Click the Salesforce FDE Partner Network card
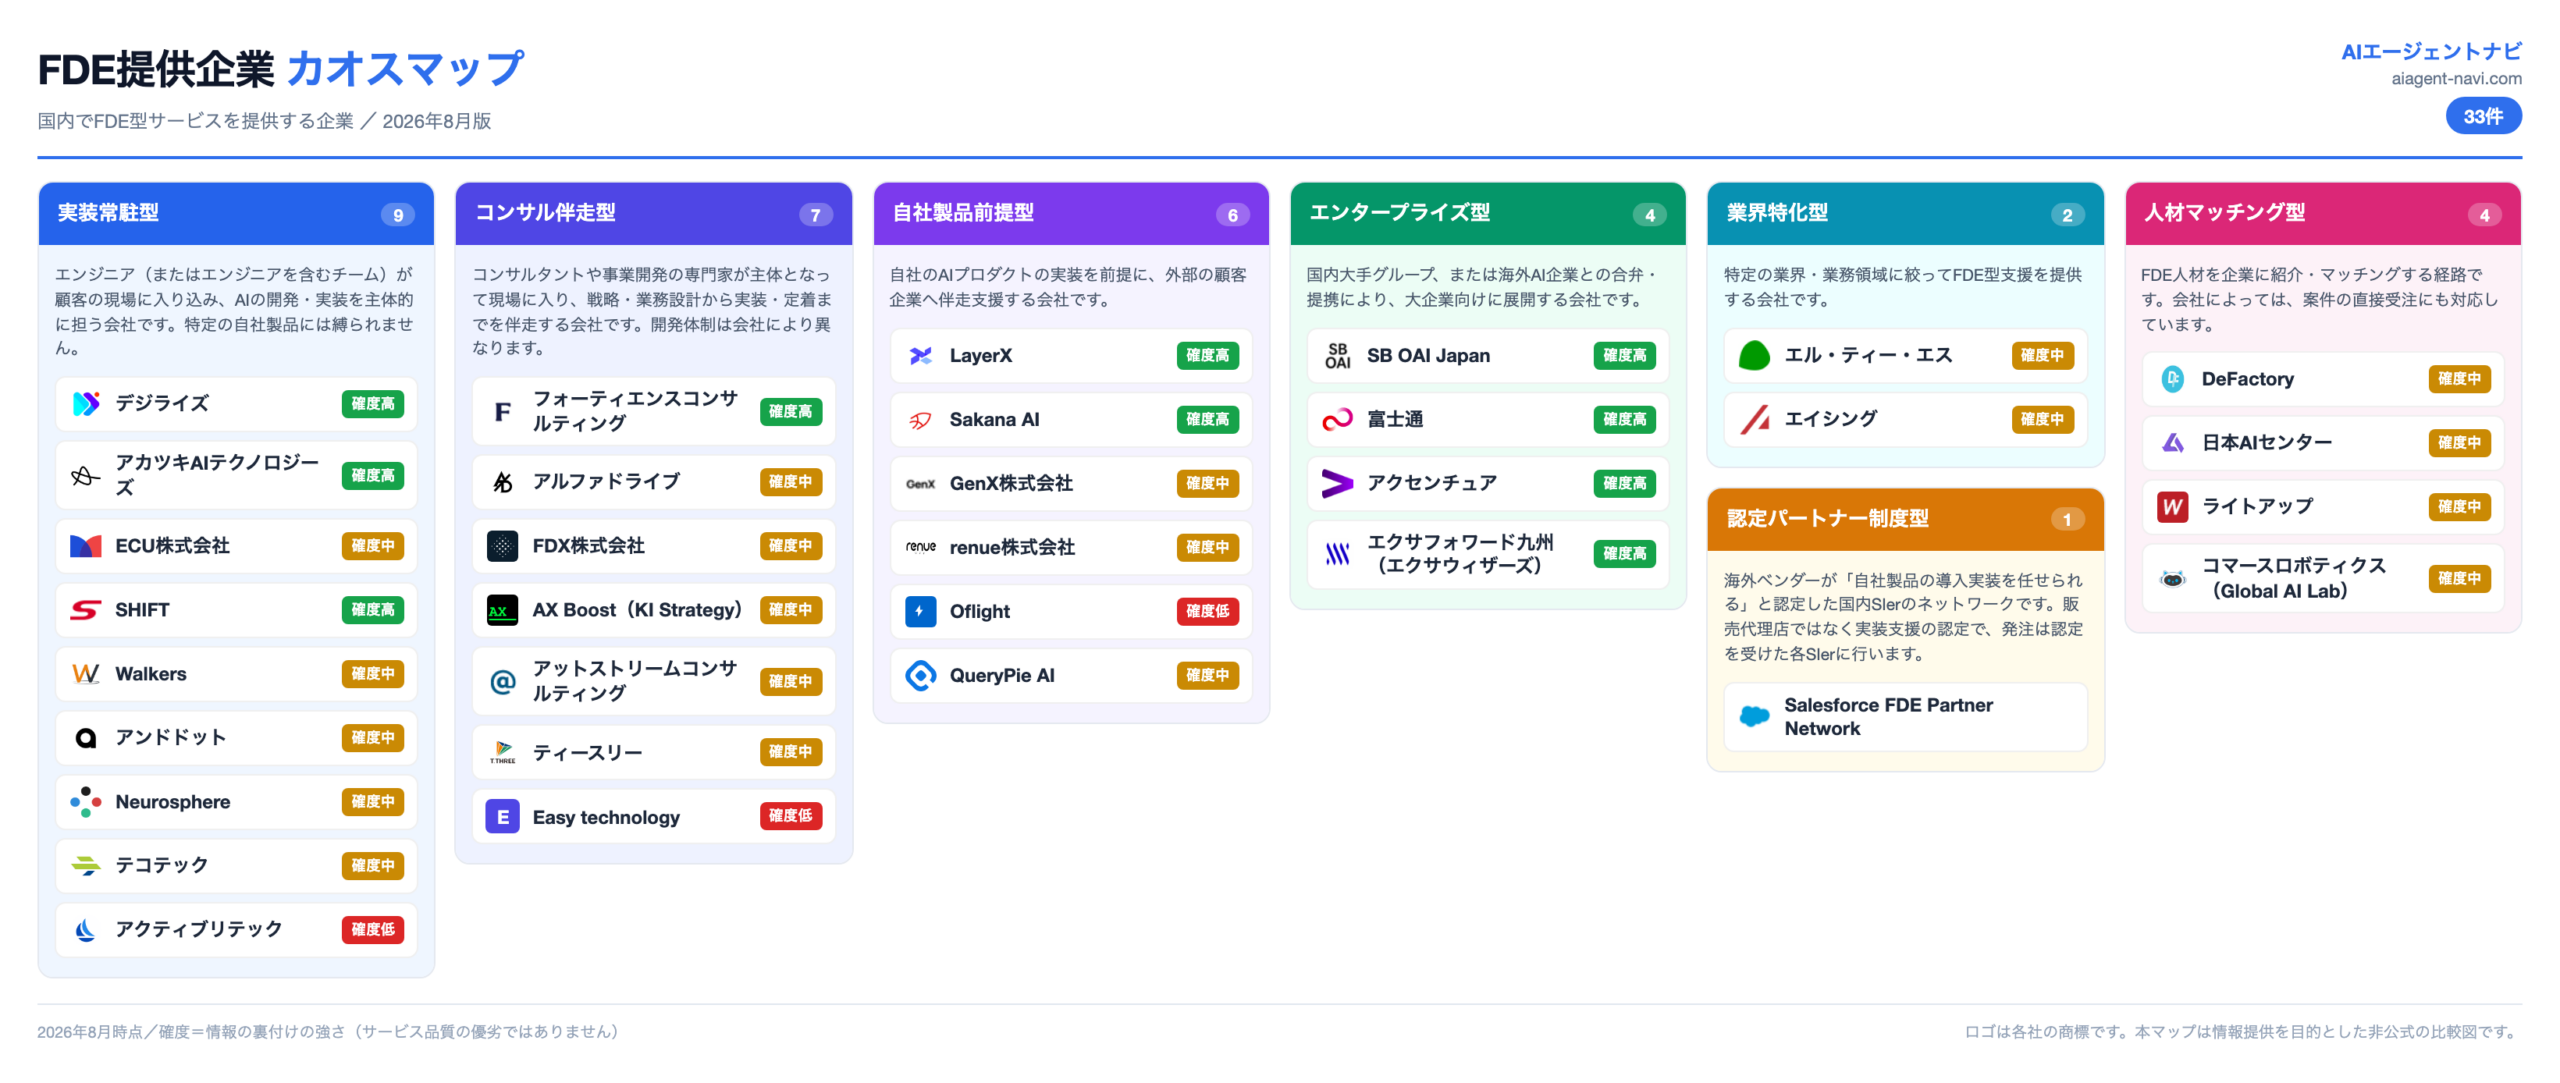 (1905, 717)
